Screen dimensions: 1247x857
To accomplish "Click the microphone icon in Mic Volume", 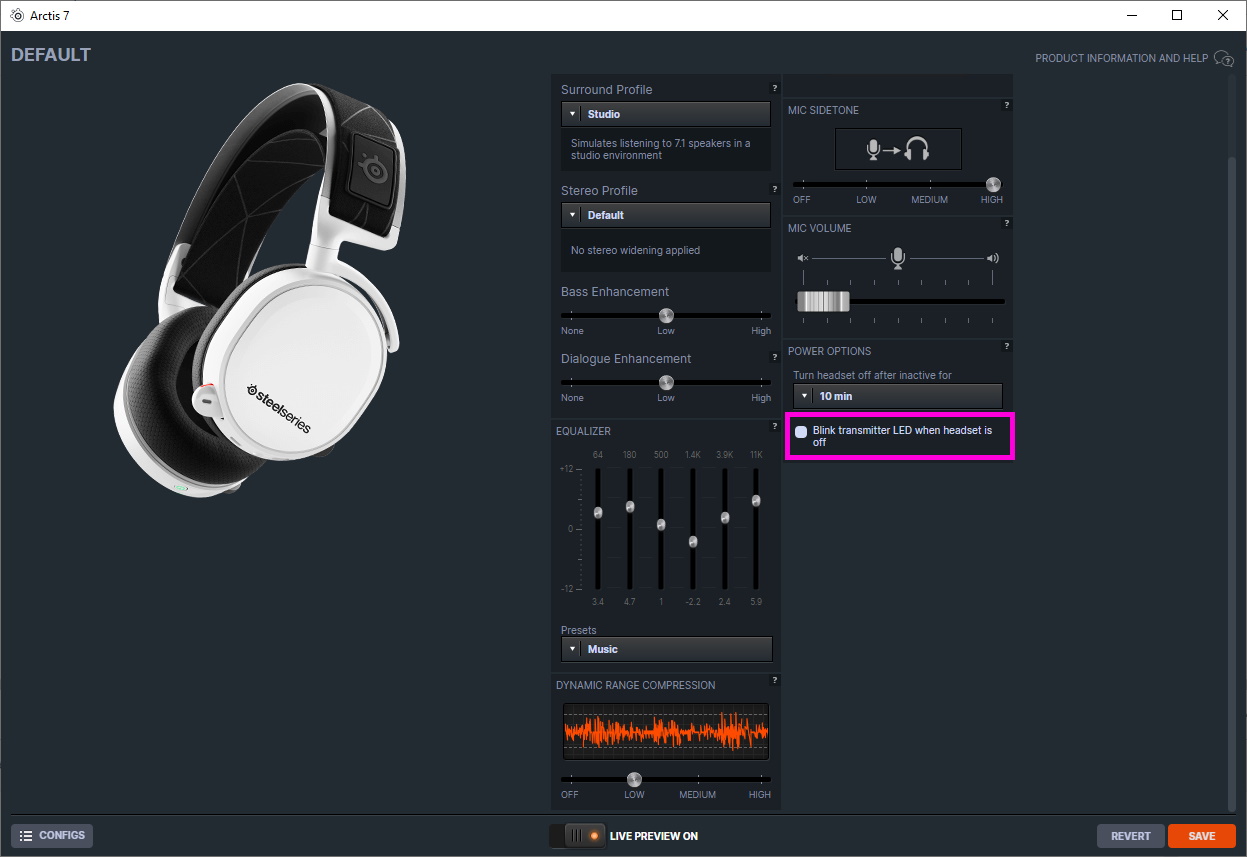I will point(898,259).
